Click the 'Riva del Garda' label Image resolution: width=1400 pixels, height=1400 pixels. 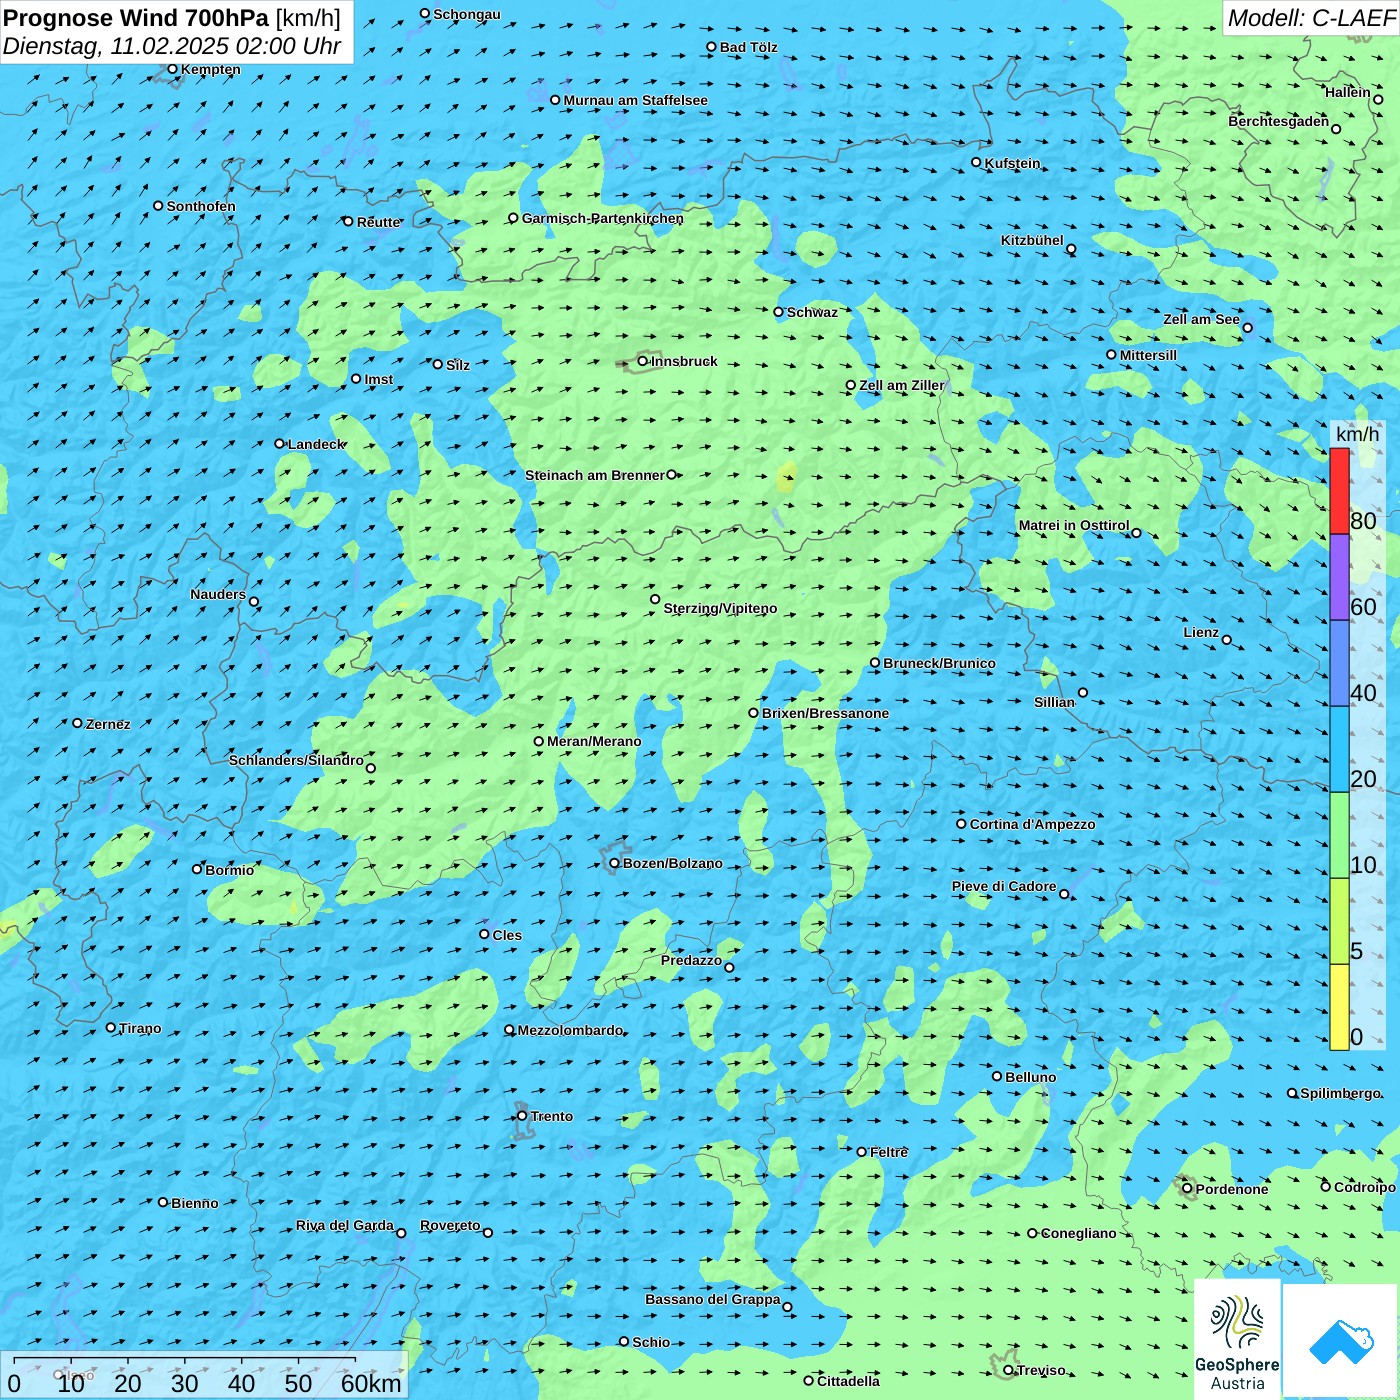coord(345,1225)
